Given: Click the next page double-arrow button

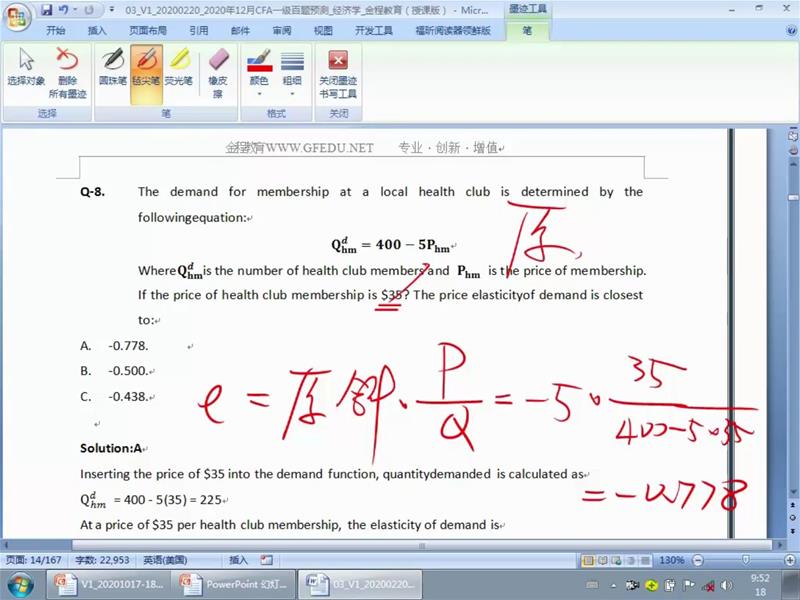Looking at the screenshot, I should 793,531.
